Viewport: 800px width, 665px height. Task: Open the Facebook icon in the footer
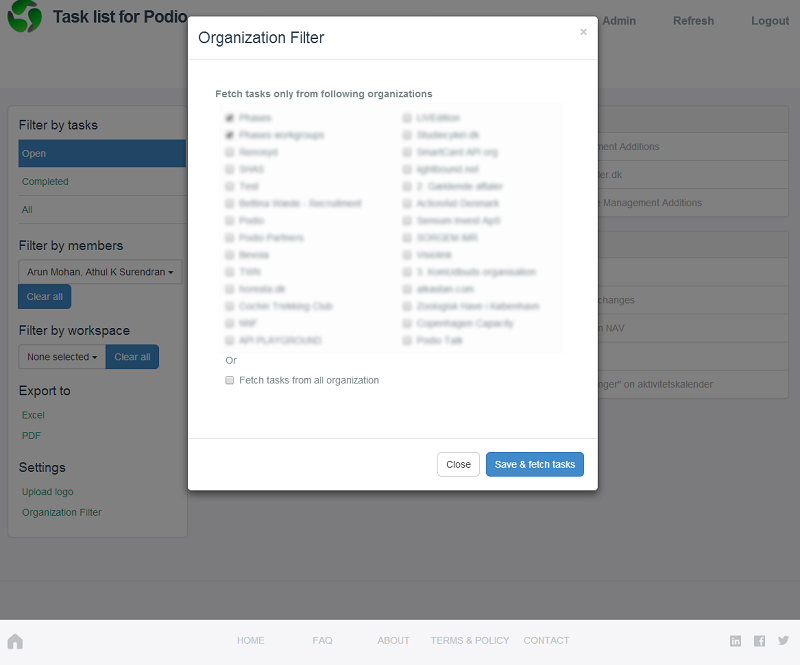[x=760, y=641]
